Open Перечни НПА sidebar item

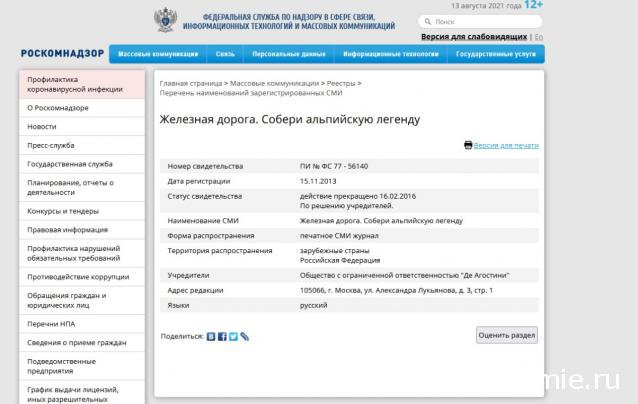[82, 324]
